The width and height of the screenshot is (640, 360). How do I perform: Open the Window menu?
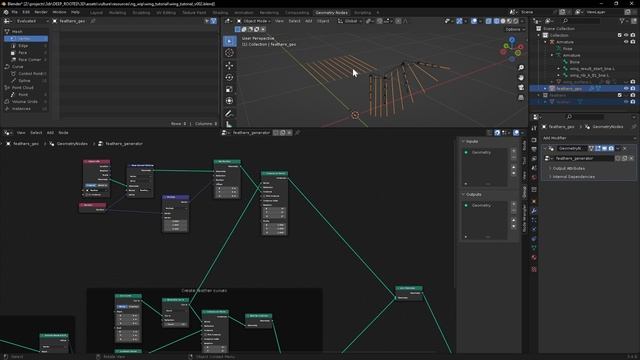[59, 12]
